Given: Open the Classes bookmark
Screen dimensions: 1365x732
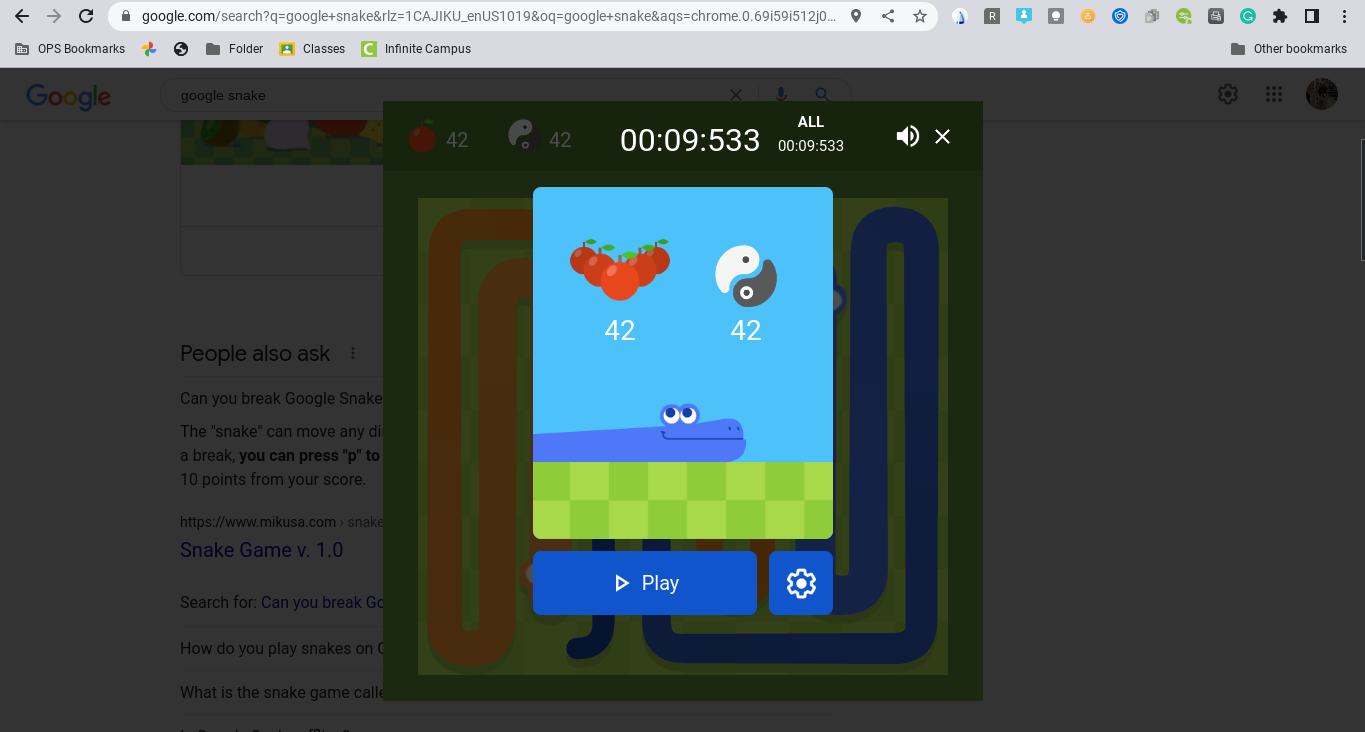Looking at the screenshot, I should coord(313,49).
